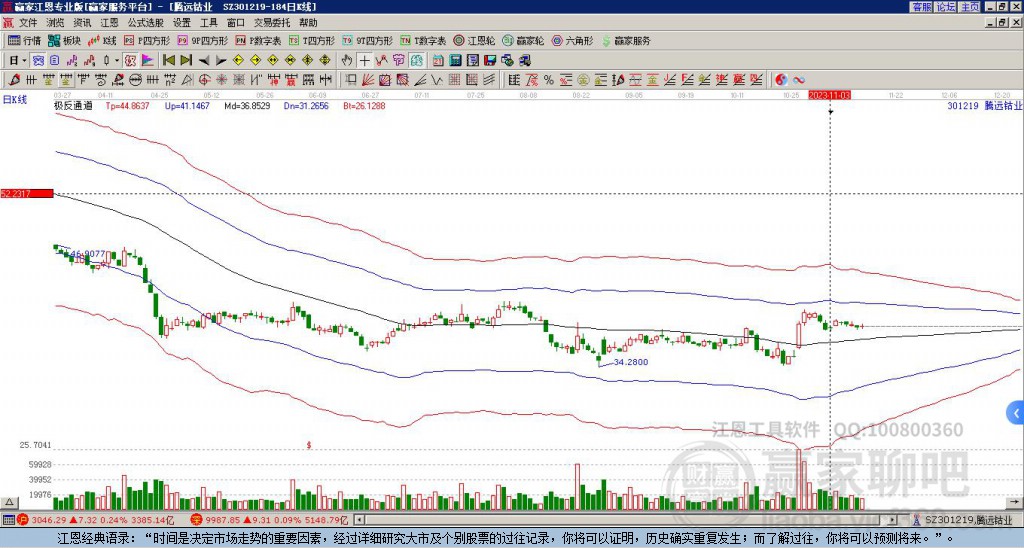Image resolution: width=1024 pixels, height=548 pixels.
Task: Open the 工具 menu
Action: coord(209,23)
